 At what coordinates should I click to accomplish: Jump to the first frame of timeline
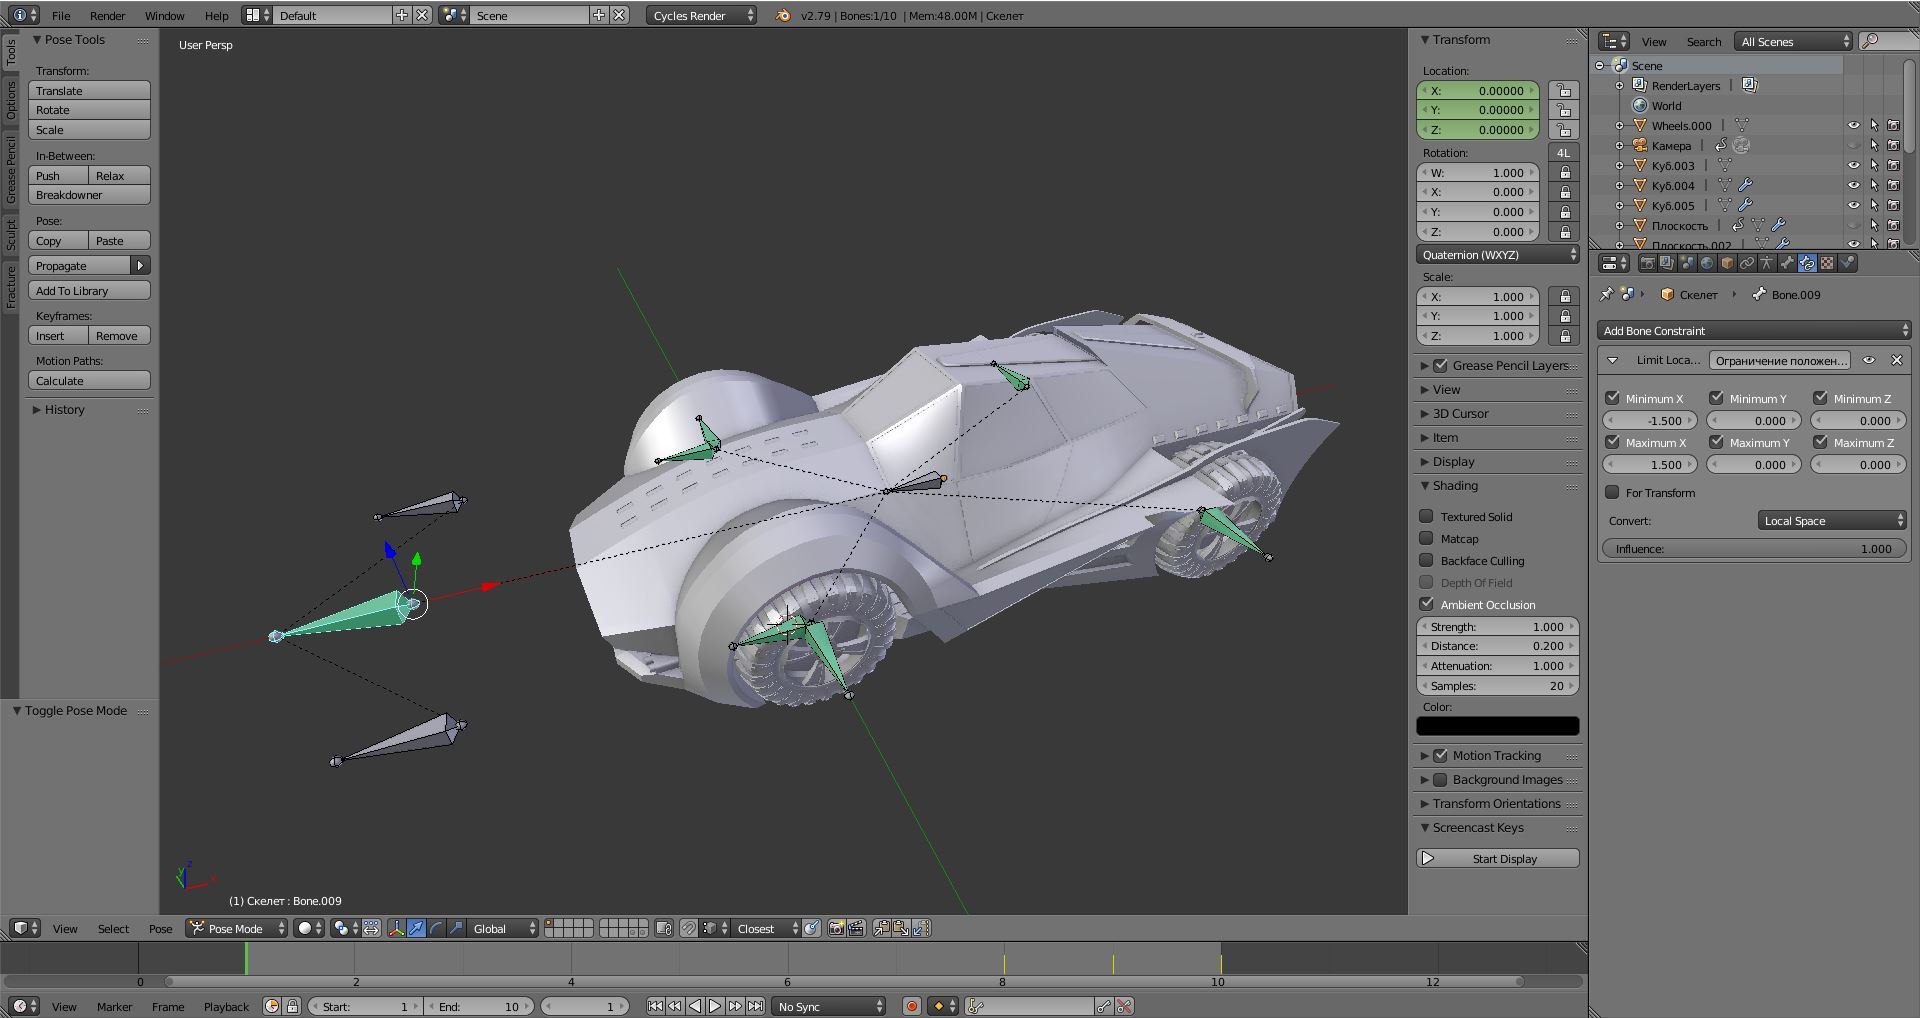tap(656, 1006)
